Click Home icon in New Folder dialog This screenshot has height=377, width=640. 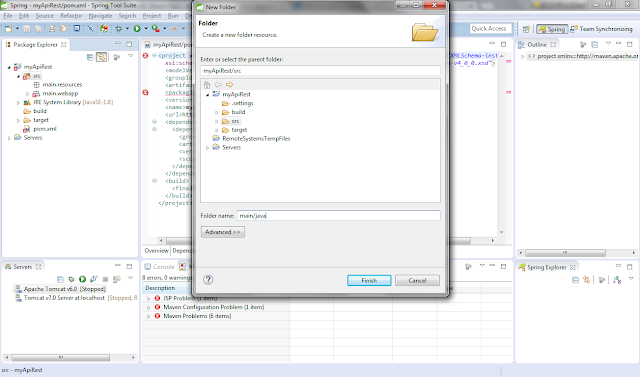click(x=207, y=84)
